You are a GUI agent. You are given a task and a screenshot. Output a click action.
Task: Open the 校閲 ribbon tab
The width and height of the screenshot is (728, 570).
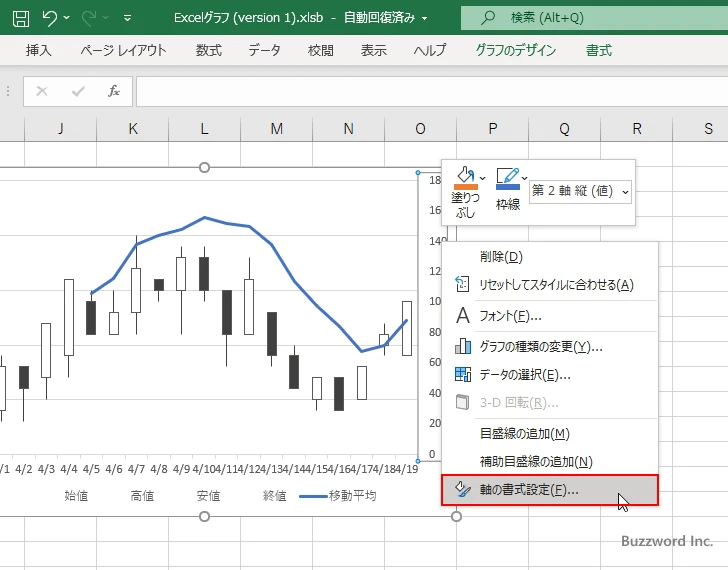(320, 50)
